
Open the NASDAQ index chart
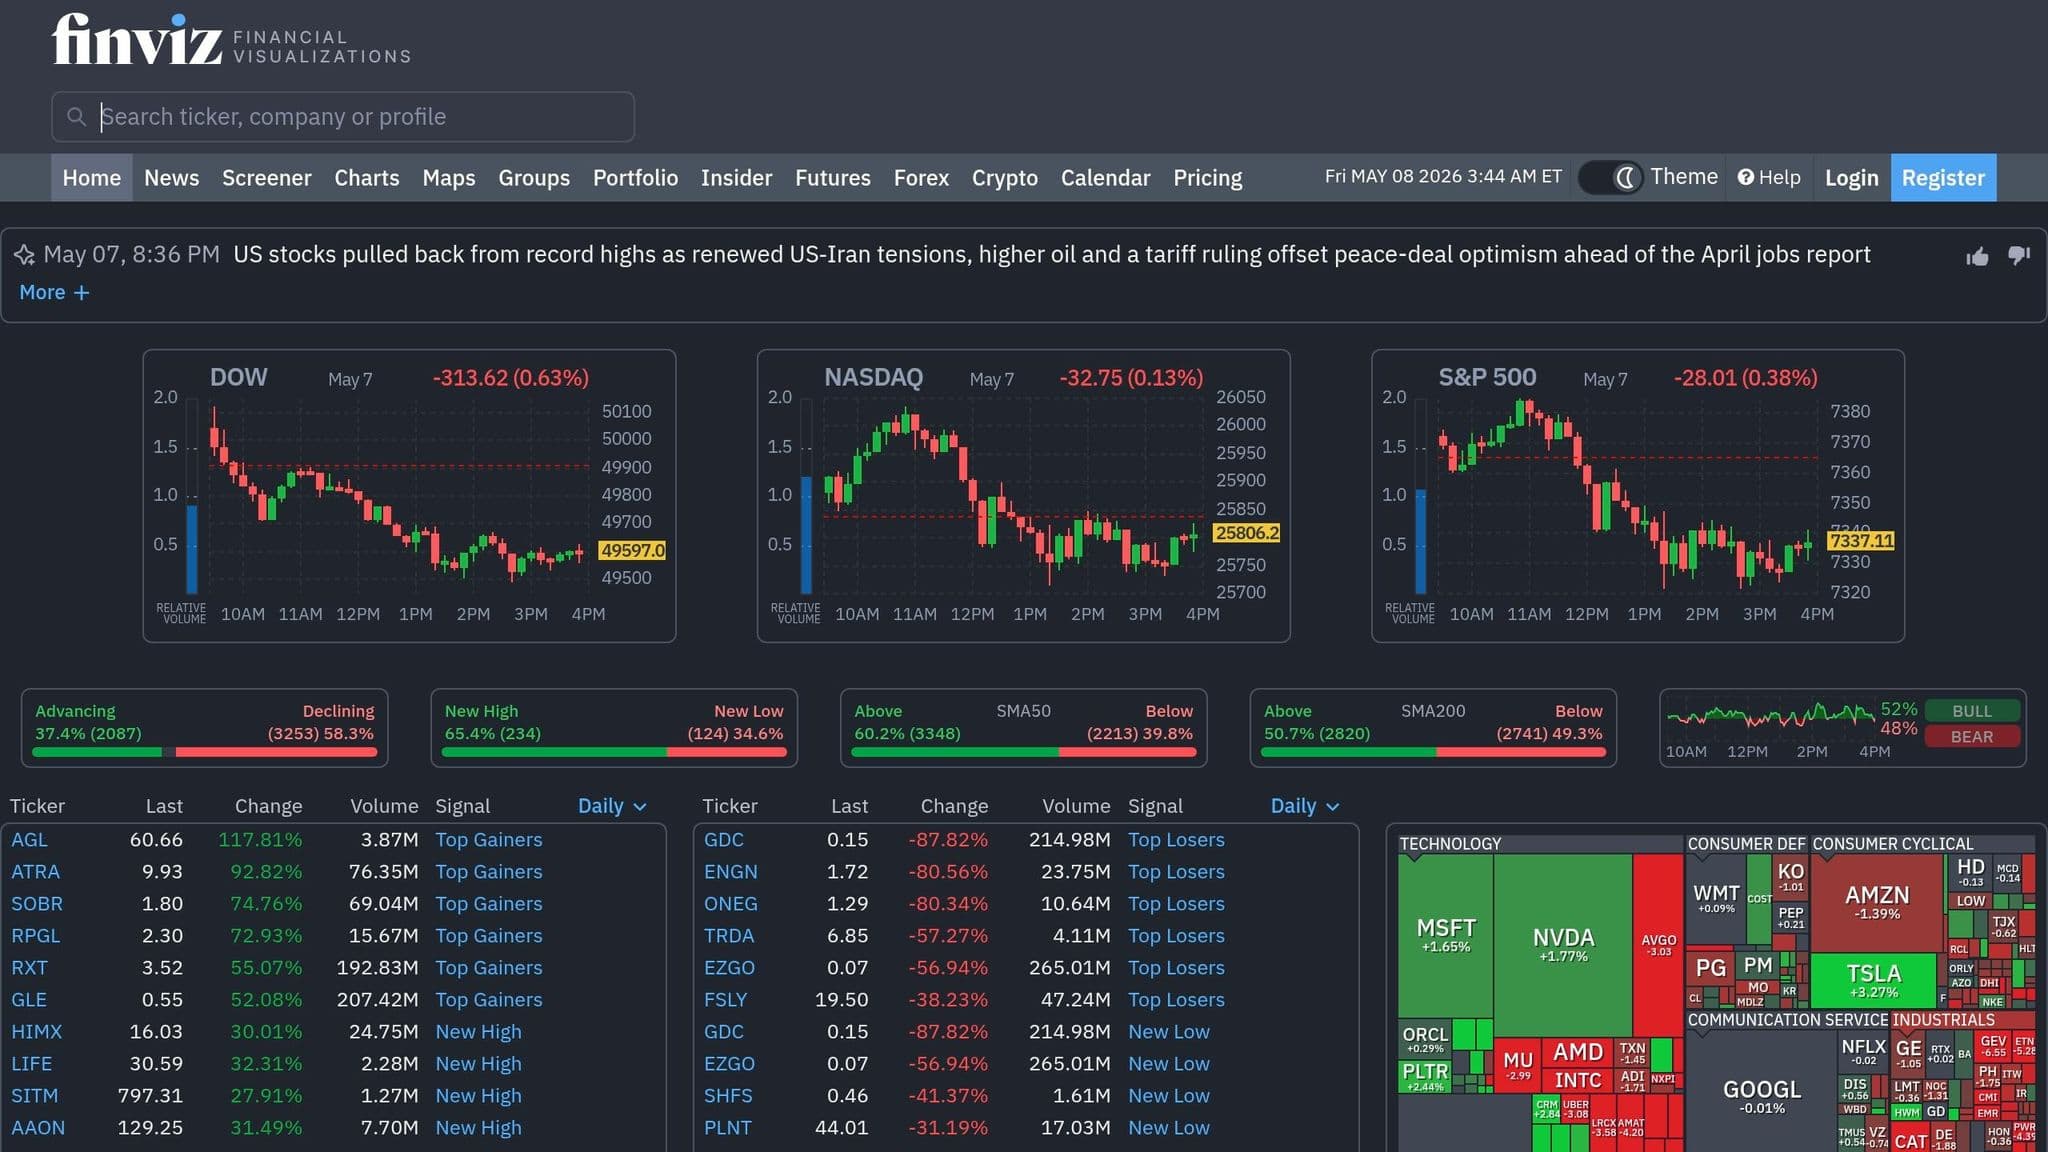1023,496
